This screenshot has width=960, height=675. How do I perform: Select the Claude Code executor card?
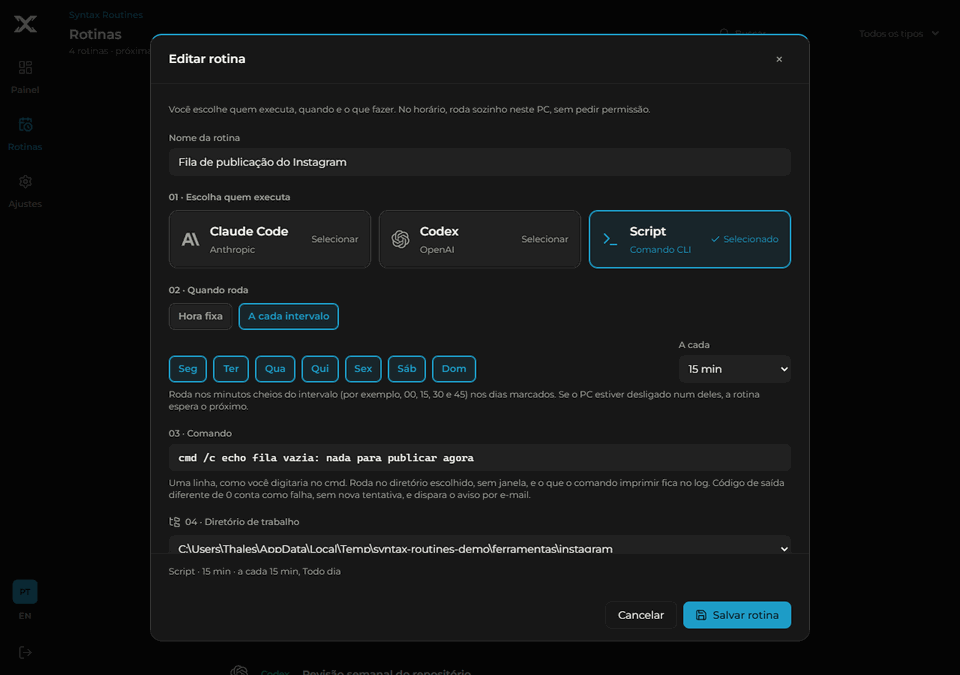pos(269,239)
